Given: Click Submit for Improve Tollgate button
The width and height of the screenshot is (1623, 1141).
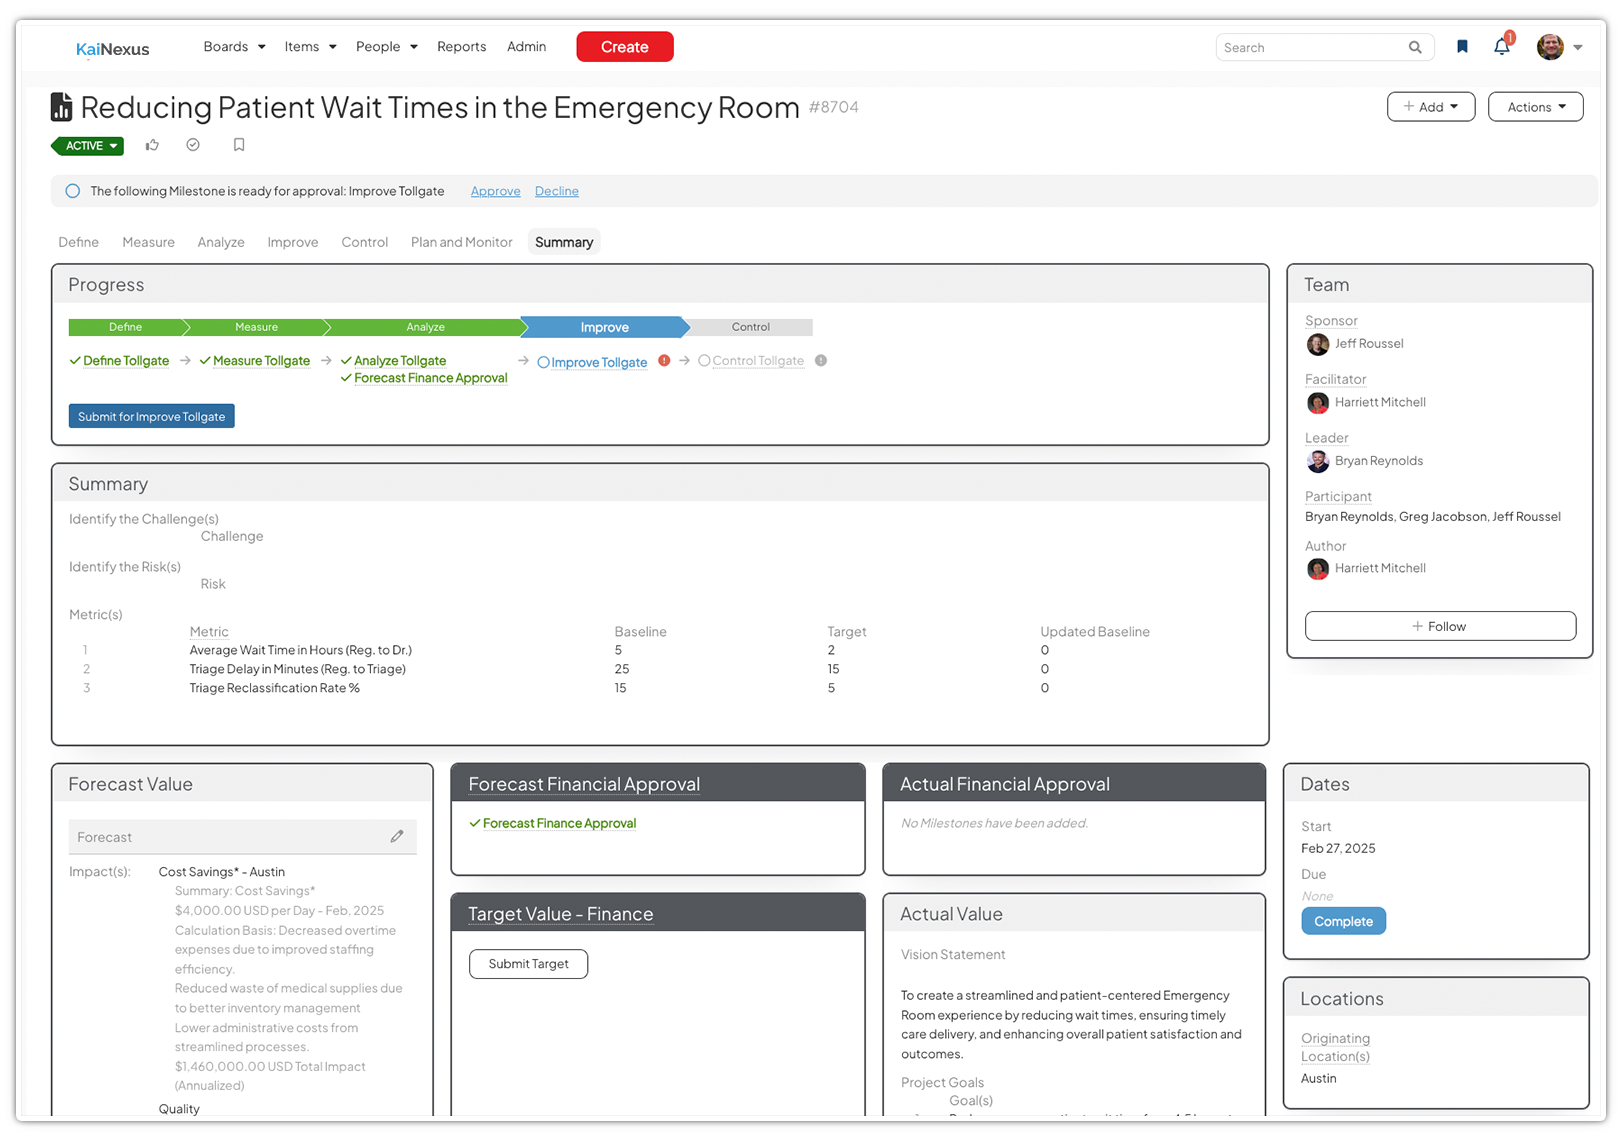Looking at the screenshot, I should [x=152, y=416].
